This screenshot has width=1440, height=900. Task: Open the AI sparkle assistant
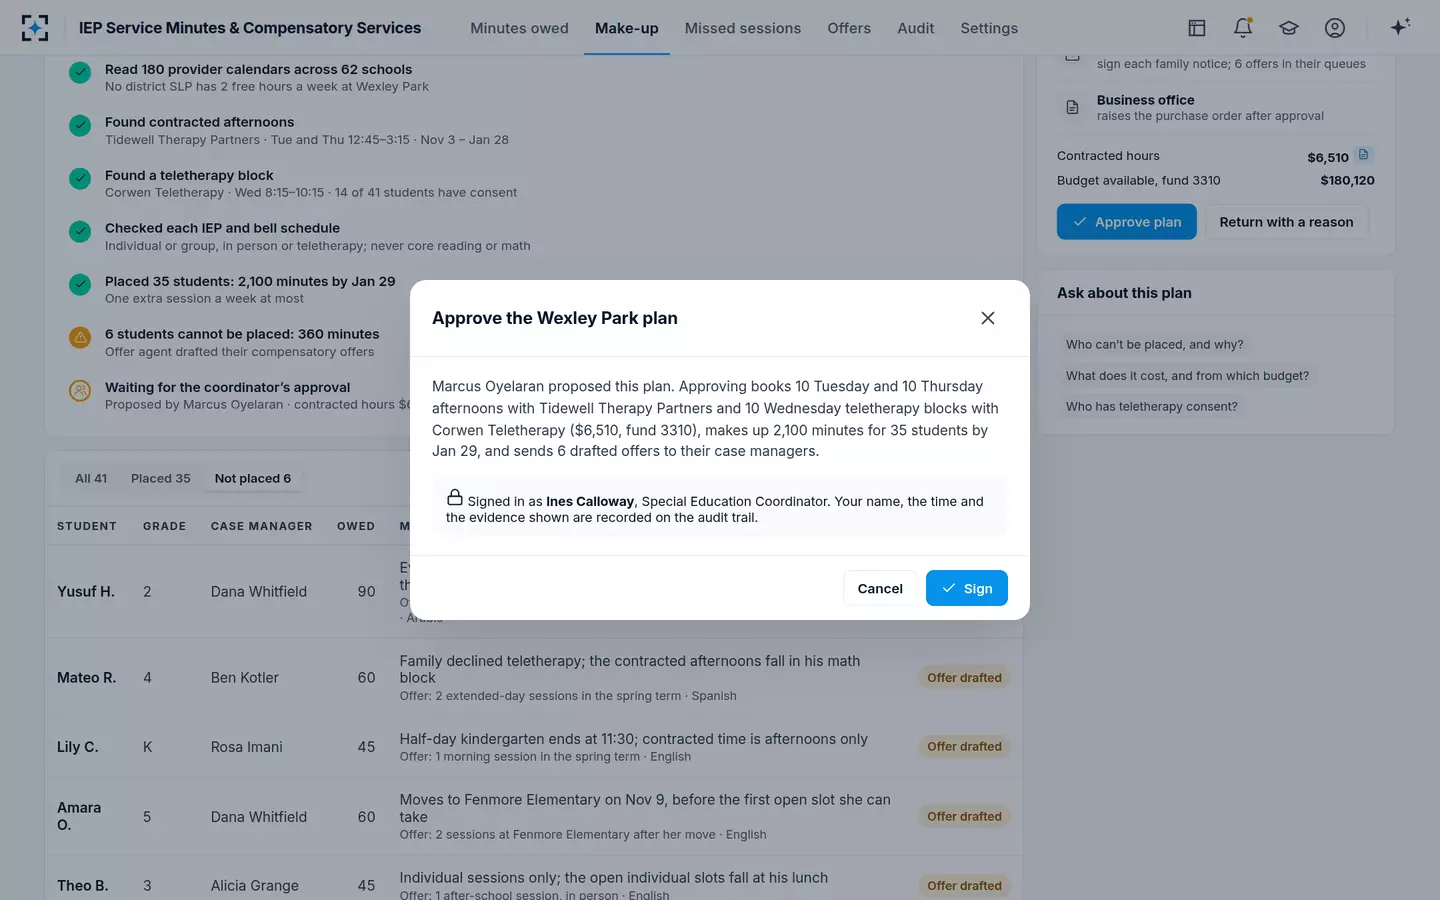1400,27
